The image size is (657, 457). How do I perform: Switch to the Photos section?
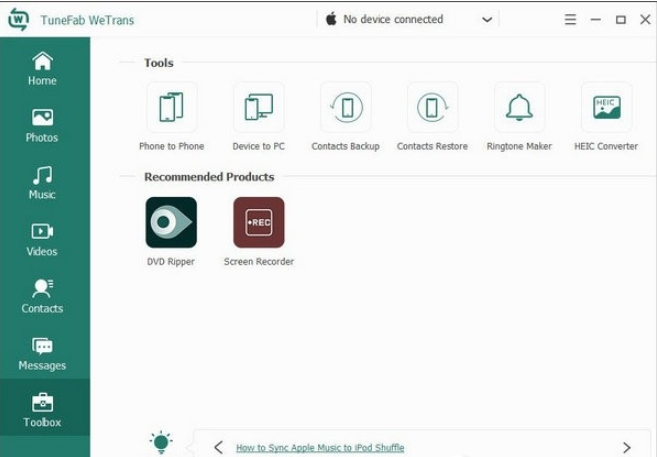tap(42, 126)
